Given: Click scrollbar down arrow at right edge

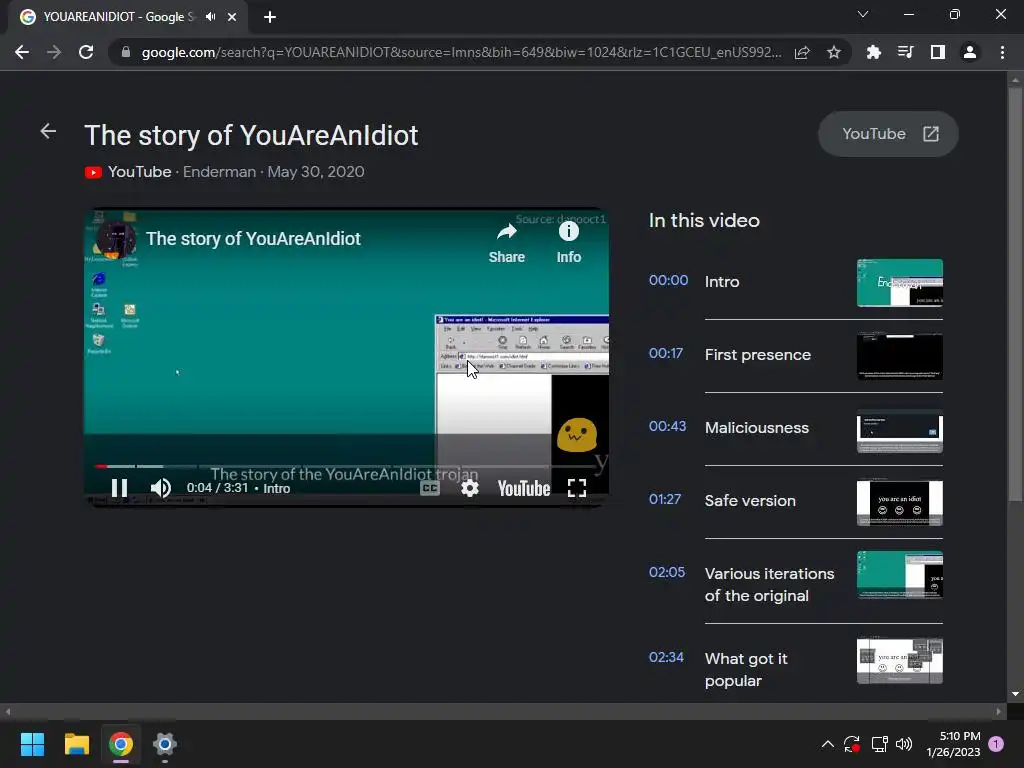Looking at the screenshot, I should click(x=1015, y=694).
